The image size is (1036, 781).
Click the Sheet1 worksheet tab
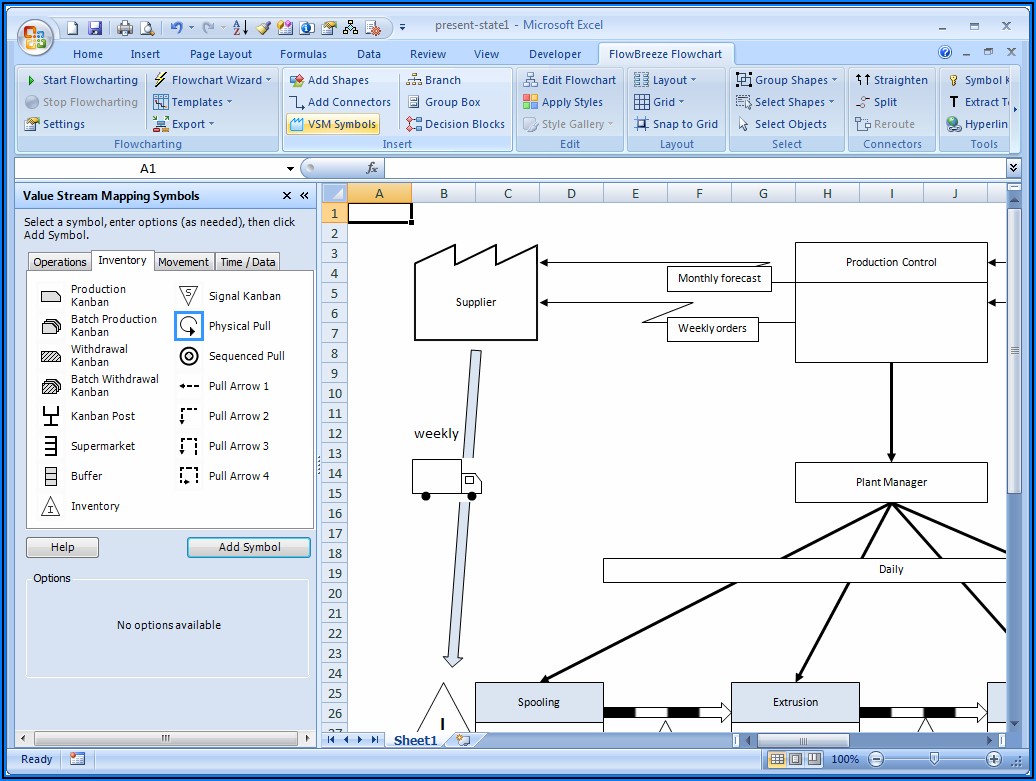click(415, 741)
